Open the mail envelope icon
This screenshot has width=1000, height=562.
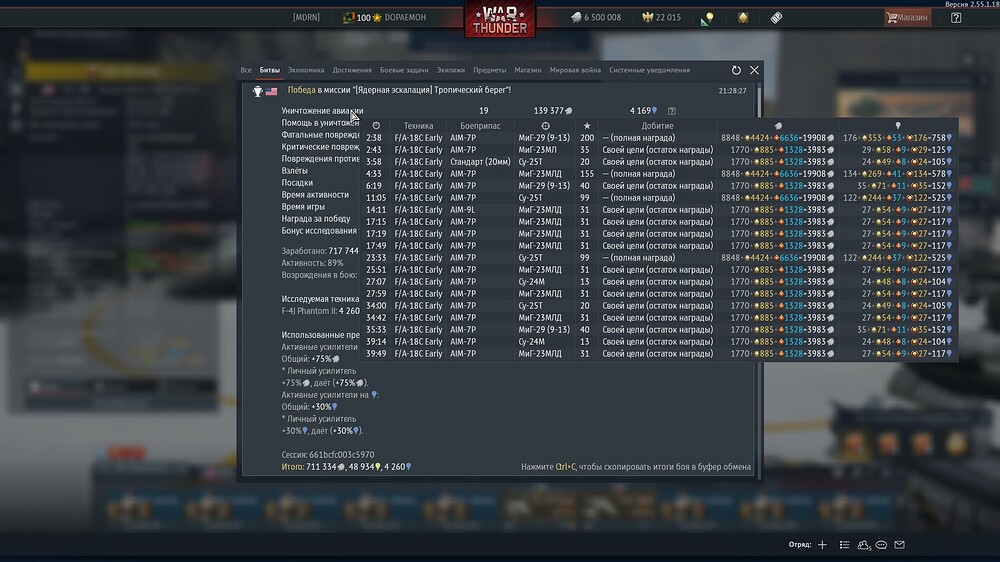[899, 545]
